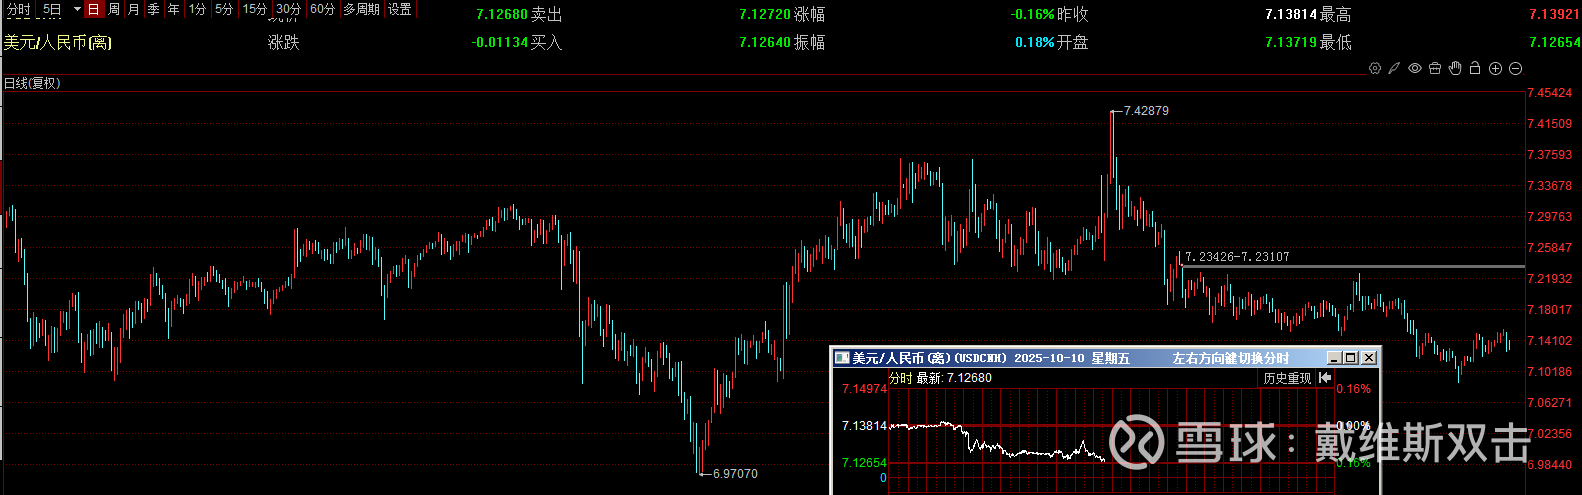Select the 季 quarterly period tab
This screenshot has height=495, width=1582.
[154, 9]
